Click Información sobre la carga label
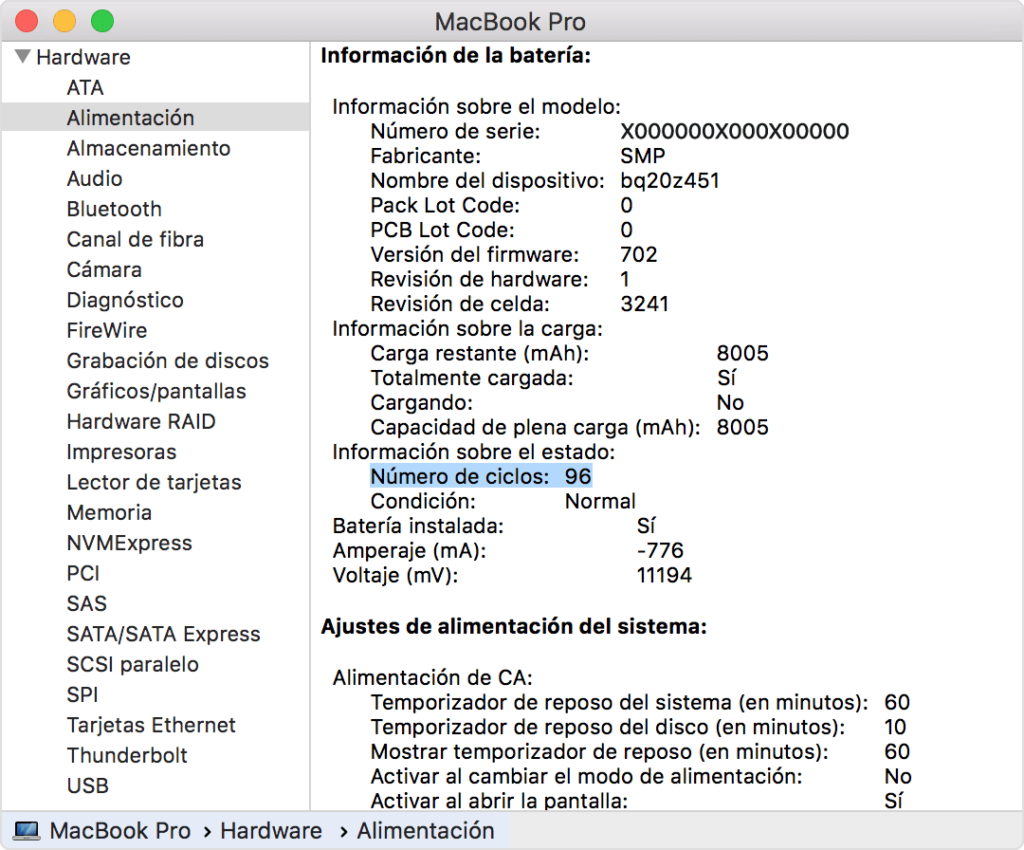The height and width of the screenshot is (850, 1024). point(467,329)
